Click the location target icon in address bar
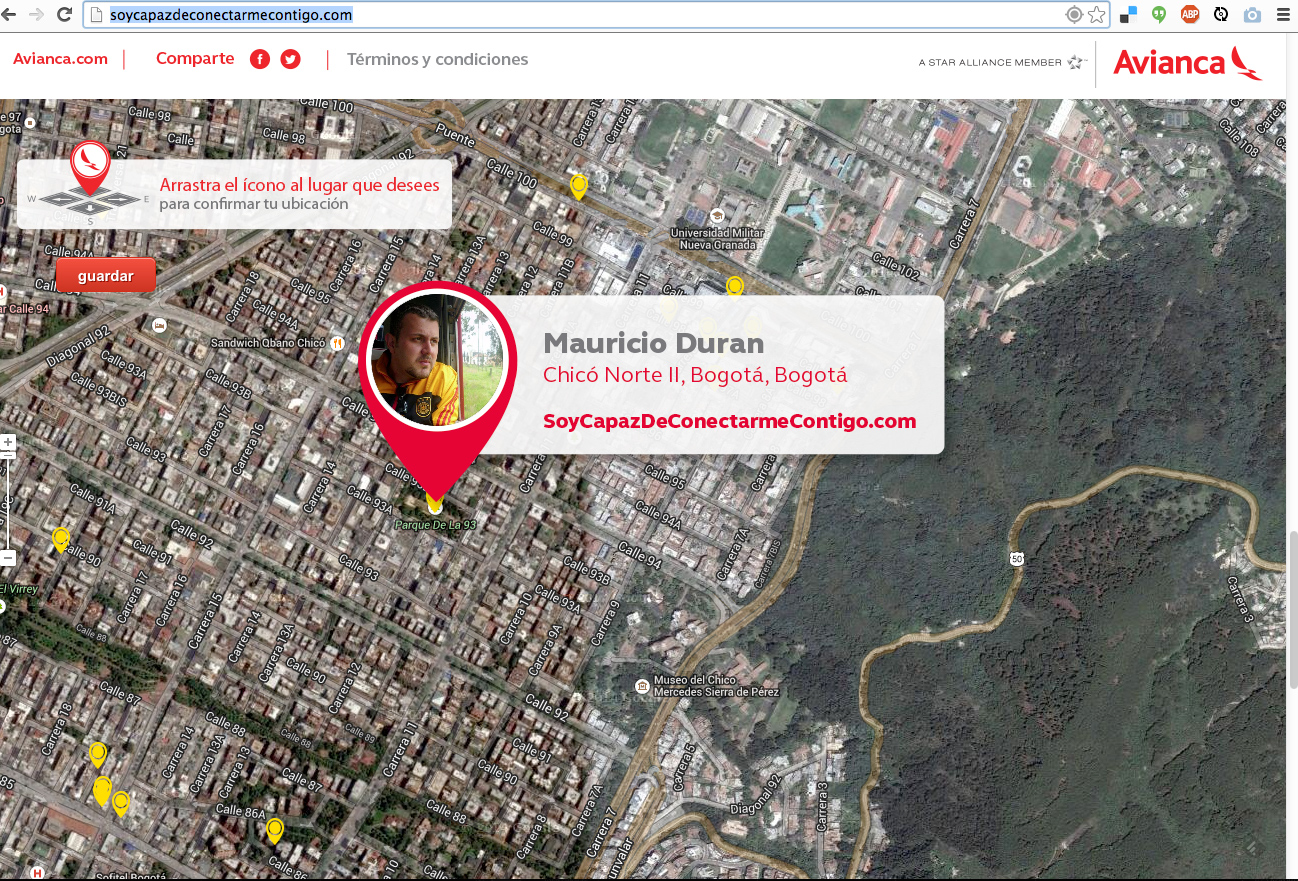This screenshot has height=881, width=1298. 1074,14
